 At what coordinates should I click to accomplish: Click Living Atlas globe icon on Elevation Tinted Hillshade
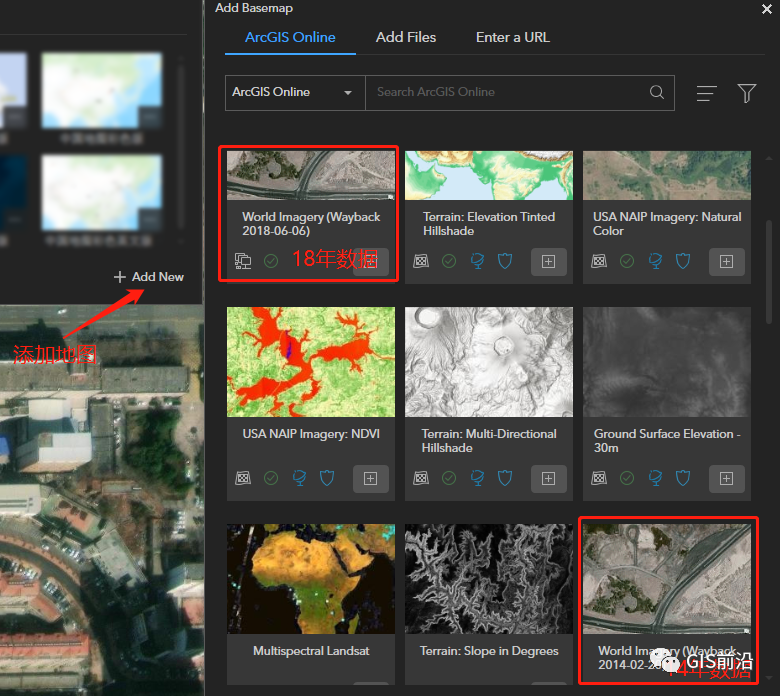tap(477, 261)
